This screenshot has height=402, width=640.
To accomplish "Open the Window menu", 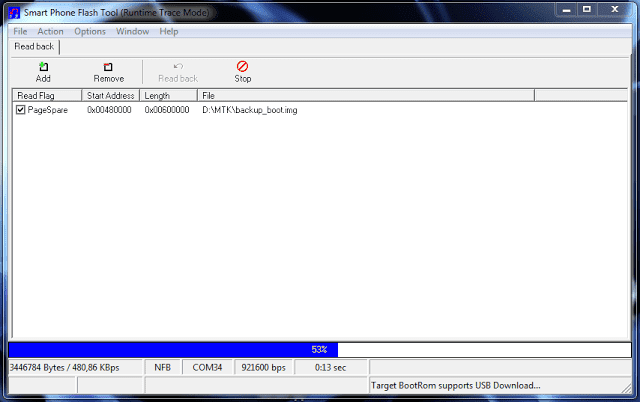I will click(132, 31).
